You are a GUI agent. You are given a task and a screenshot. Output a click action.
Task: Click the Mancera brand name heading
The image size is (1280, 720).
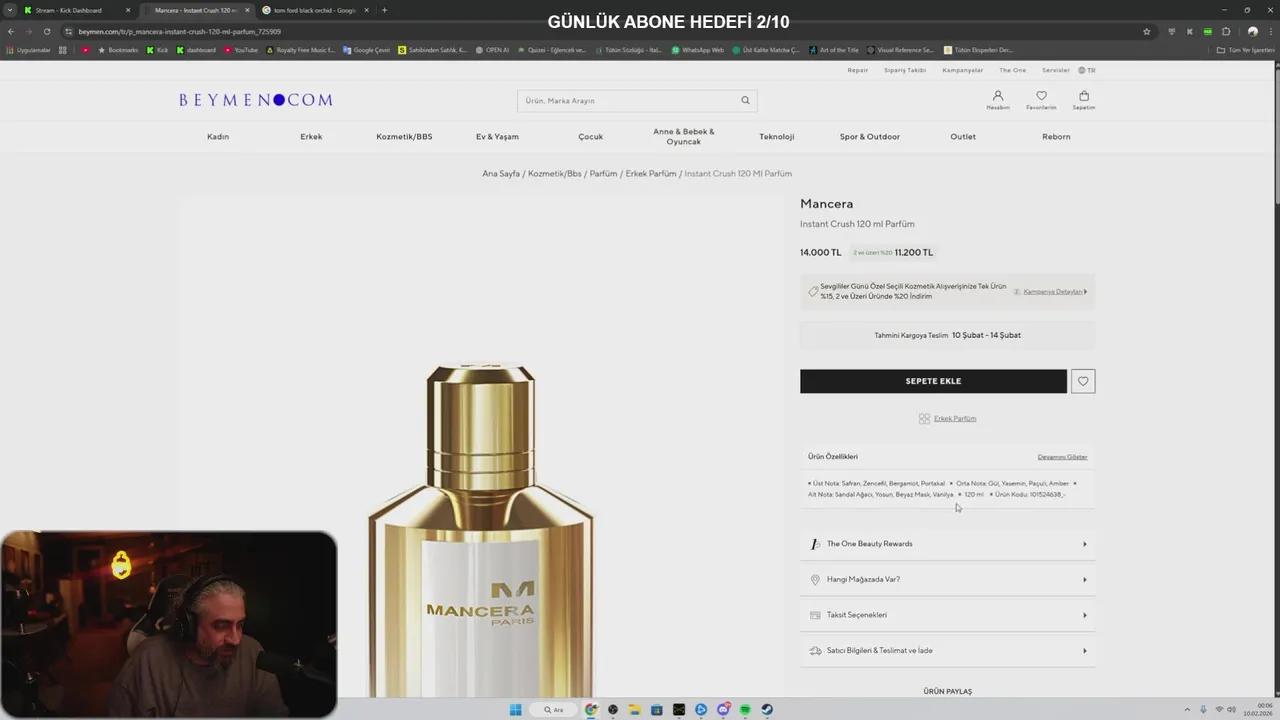coord(826,204)
